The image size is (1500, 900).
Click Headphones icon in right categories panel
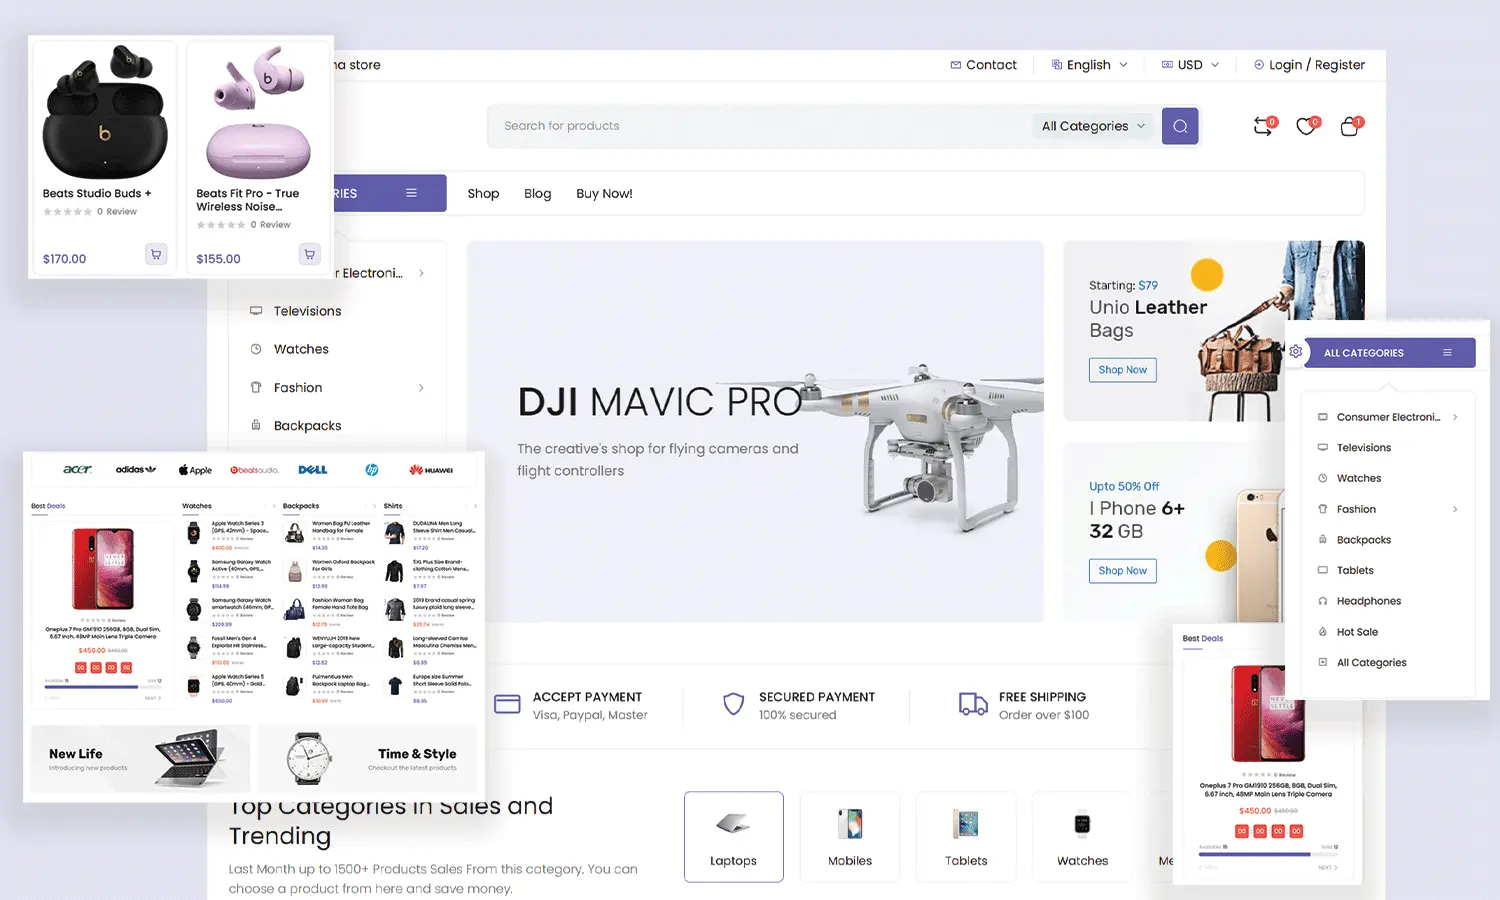coord(1323,601)
